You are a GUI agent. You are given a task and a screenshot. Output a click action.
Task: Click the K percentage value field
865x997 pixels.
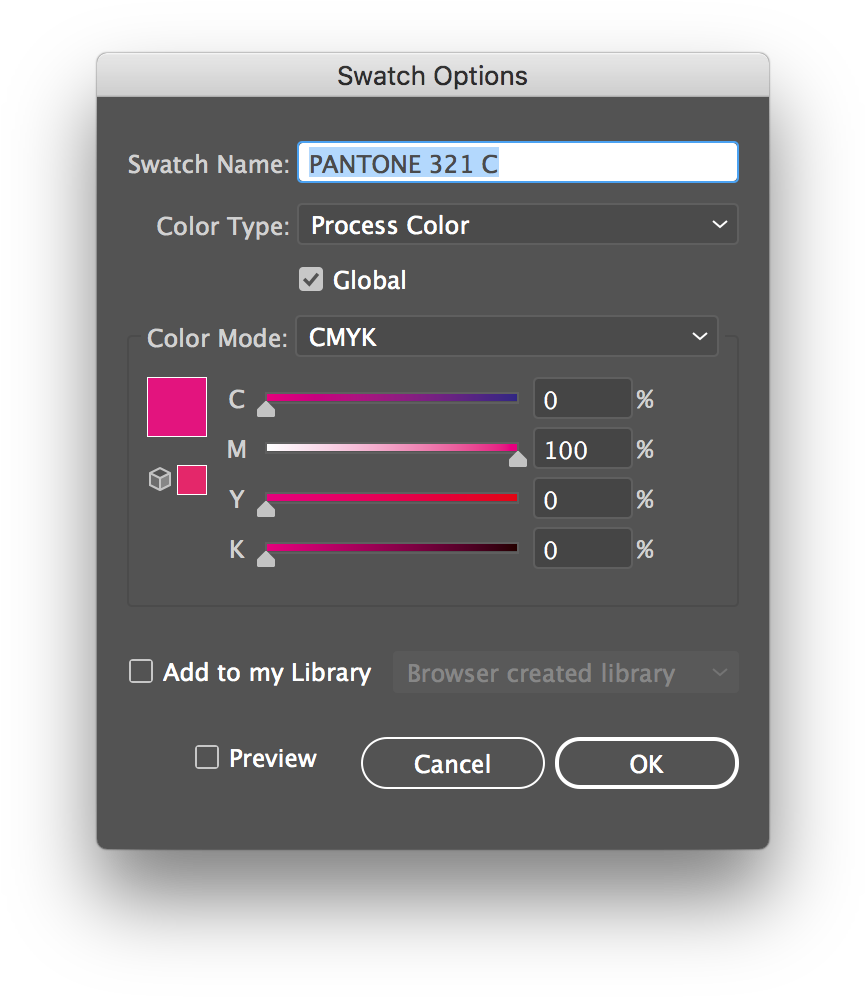pyautogui.click(x=582, y=550)
